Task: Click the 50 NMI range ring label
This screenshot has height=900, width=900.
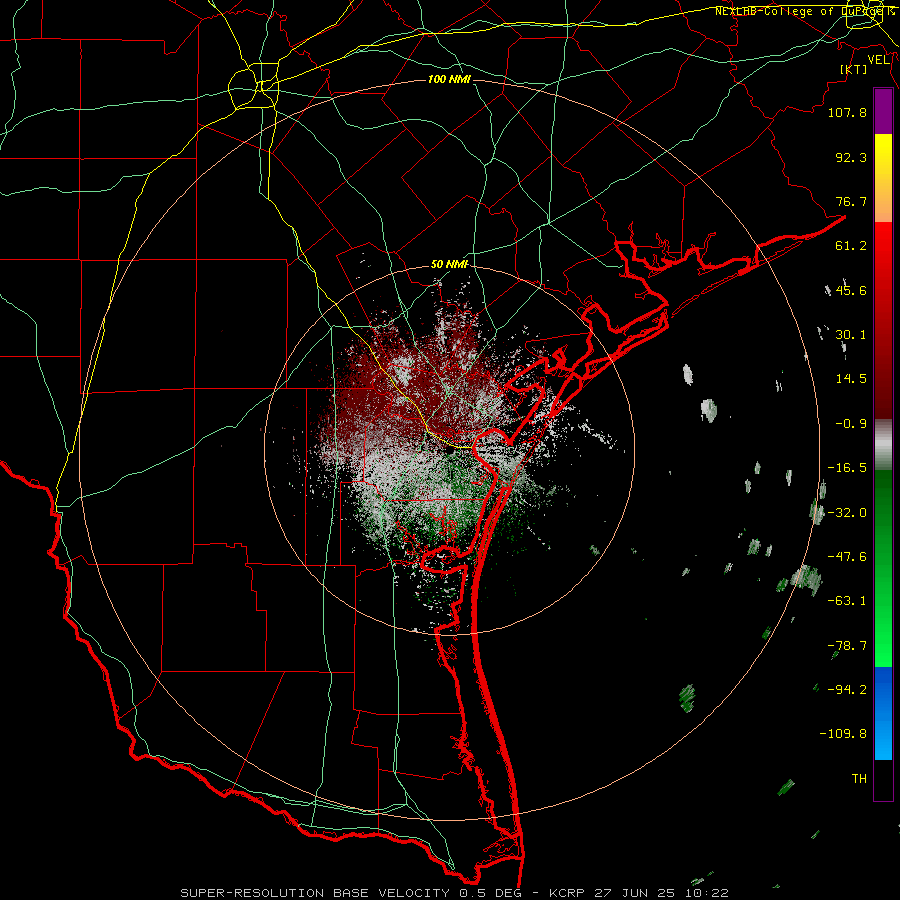Action: tap(449, 264)
